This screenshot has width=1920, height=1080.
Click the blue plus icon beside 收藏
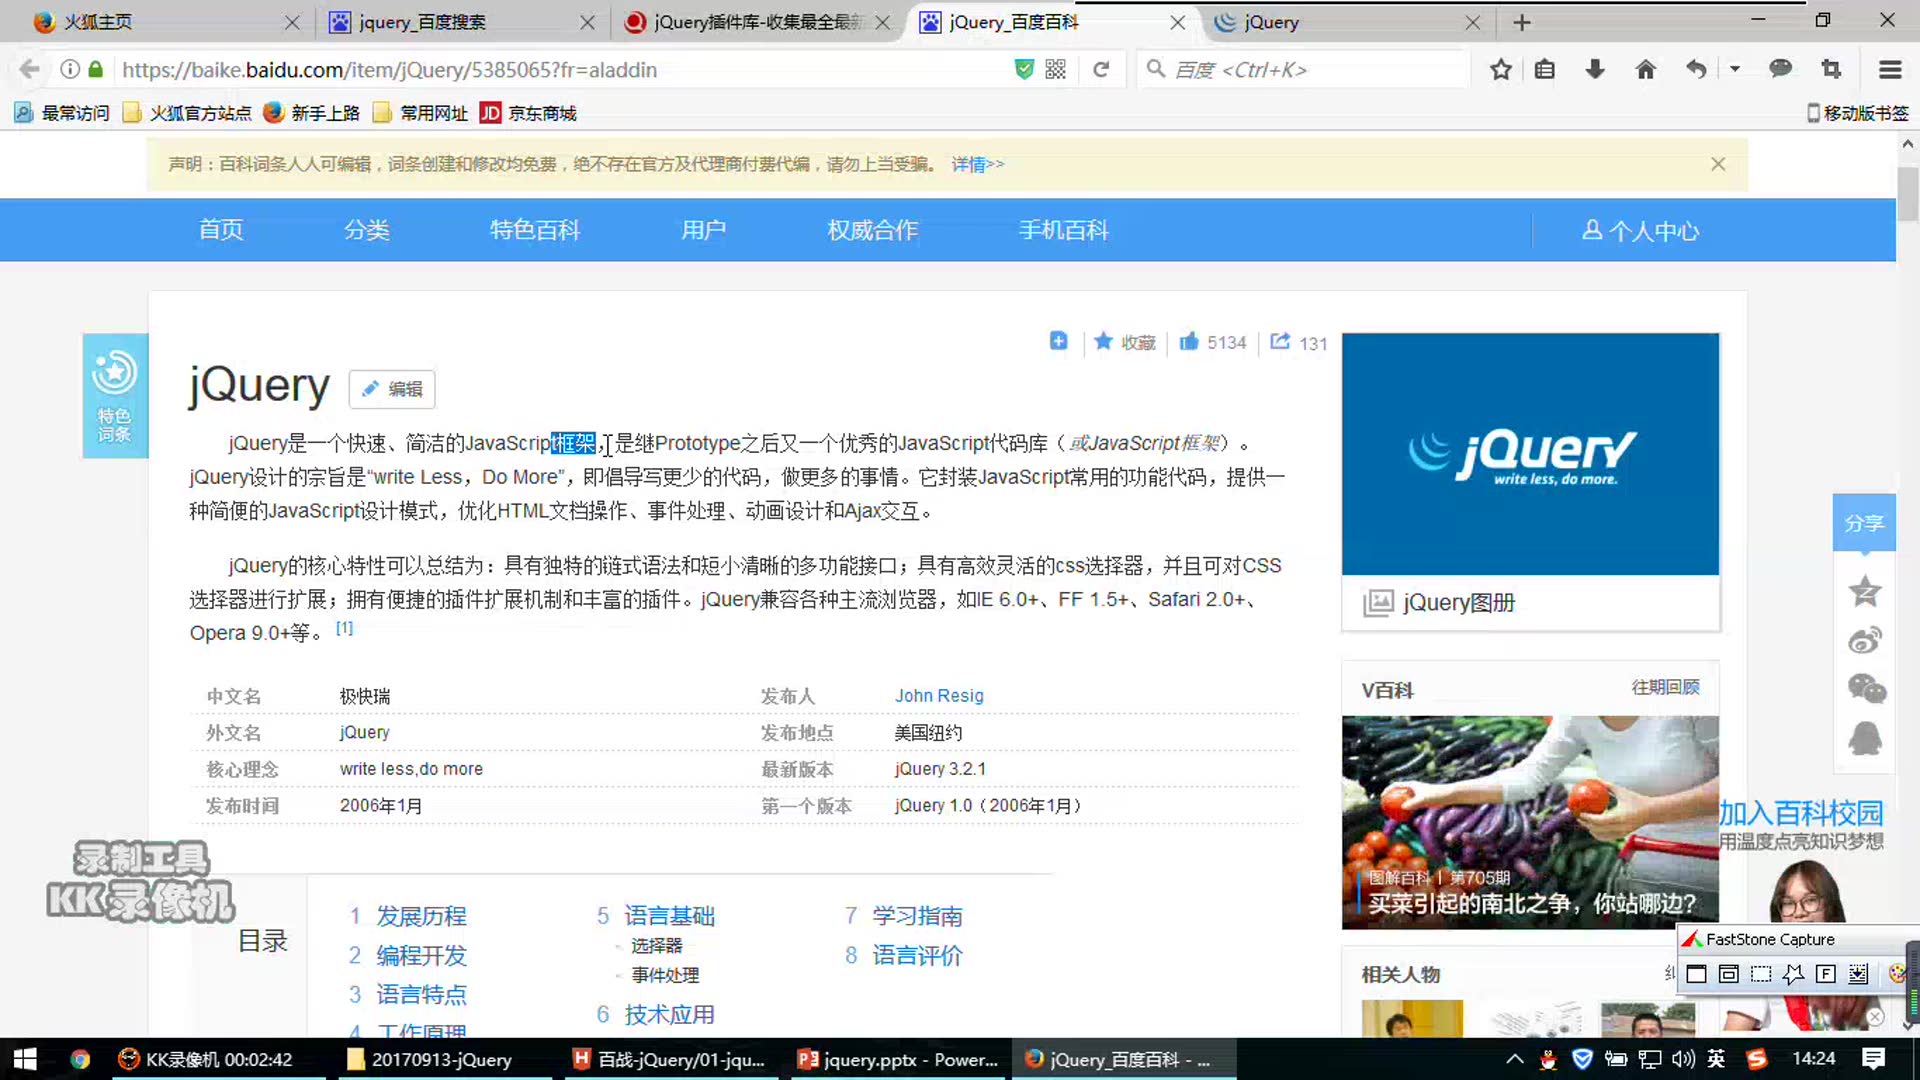pyautogui.click(x=1058, y=341)
